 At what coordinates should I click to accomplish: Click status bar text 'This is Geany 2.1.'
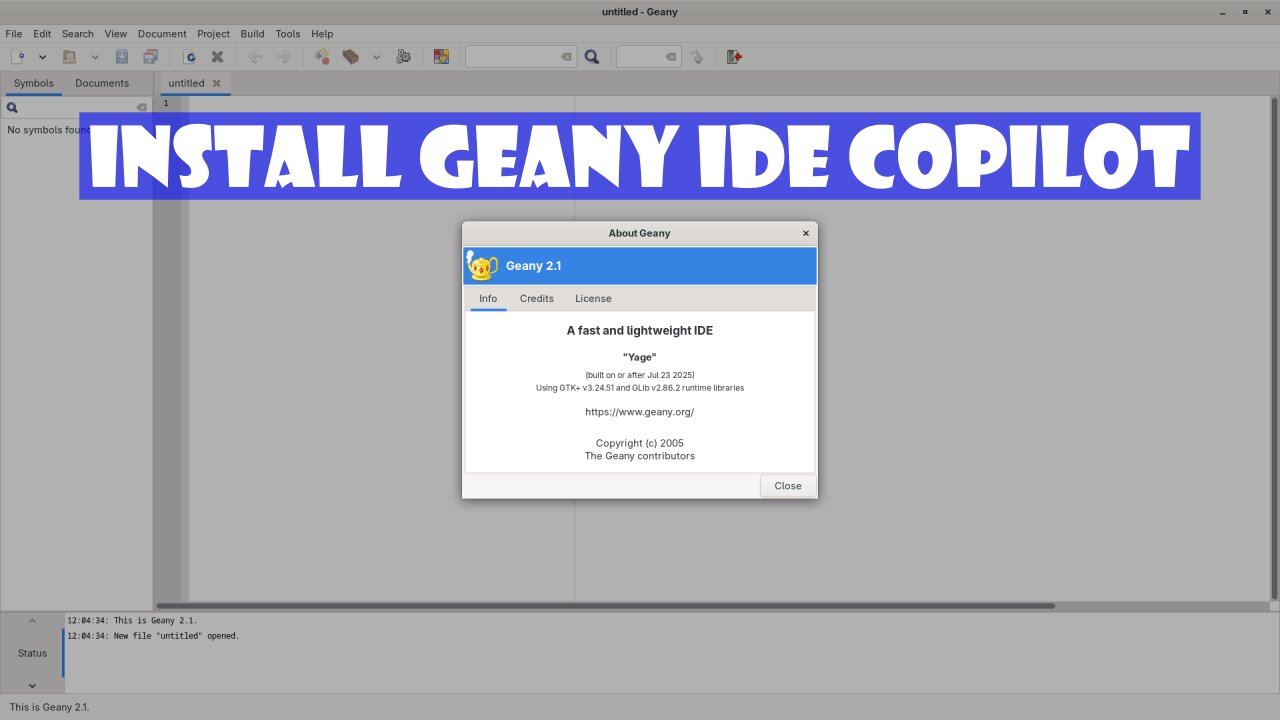pos(50,707)
